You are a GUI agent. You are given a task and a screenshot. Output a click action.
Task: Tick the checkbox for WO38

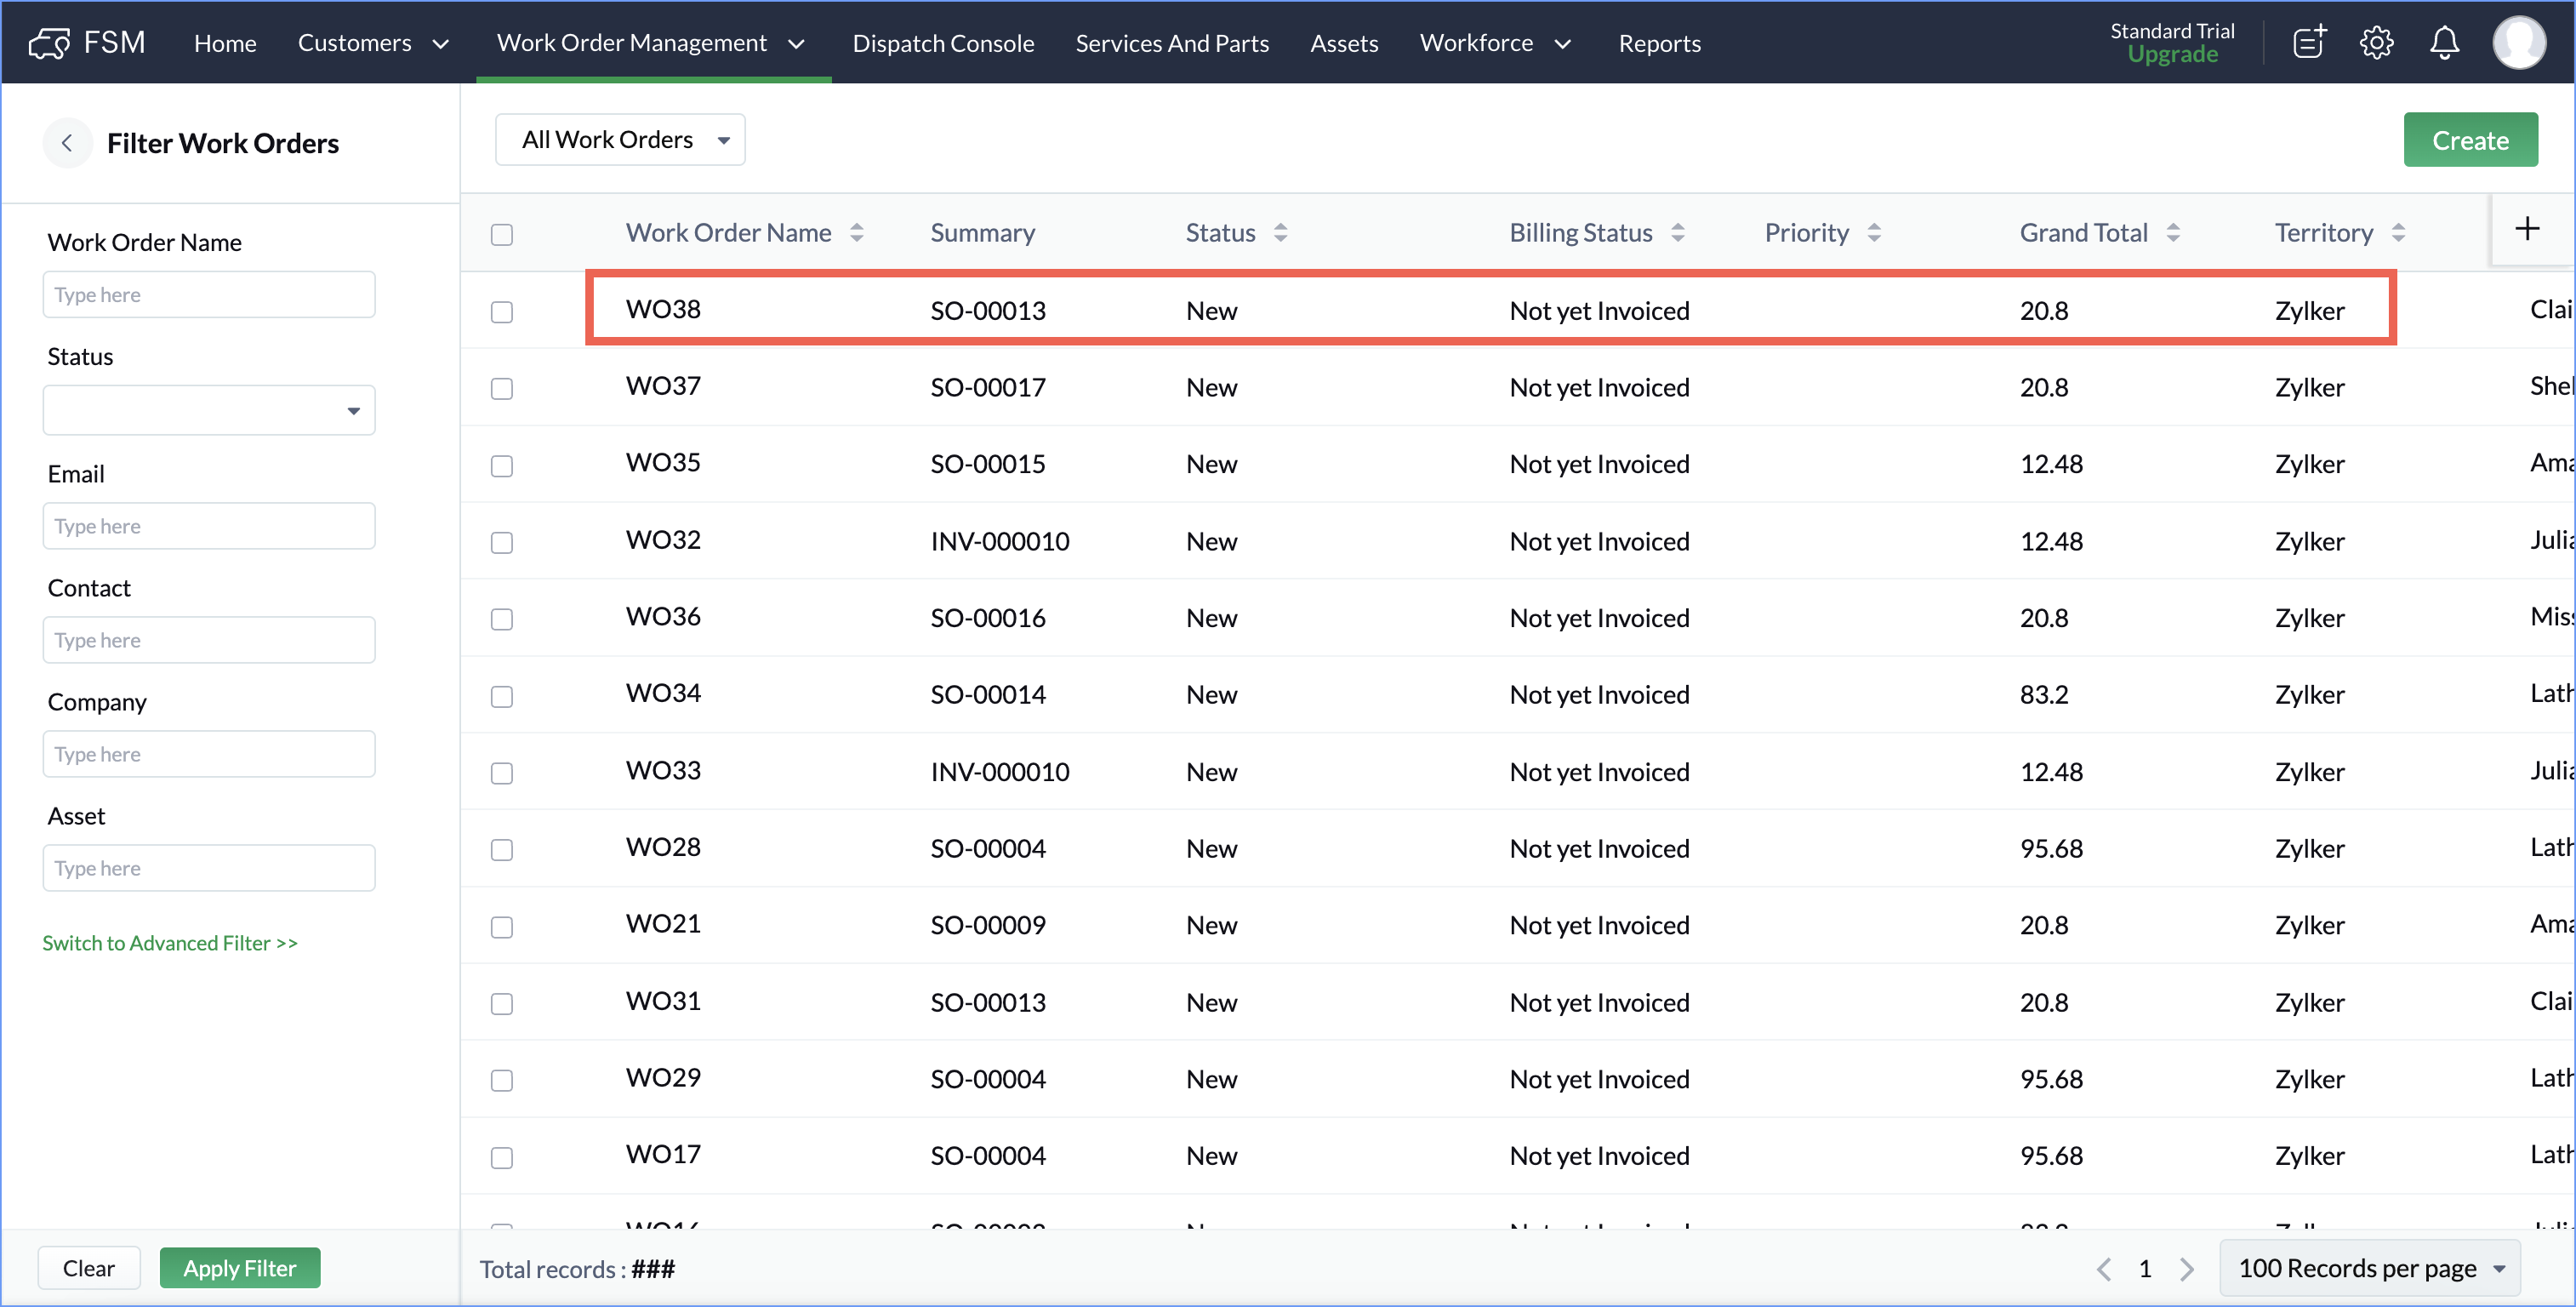502,312
